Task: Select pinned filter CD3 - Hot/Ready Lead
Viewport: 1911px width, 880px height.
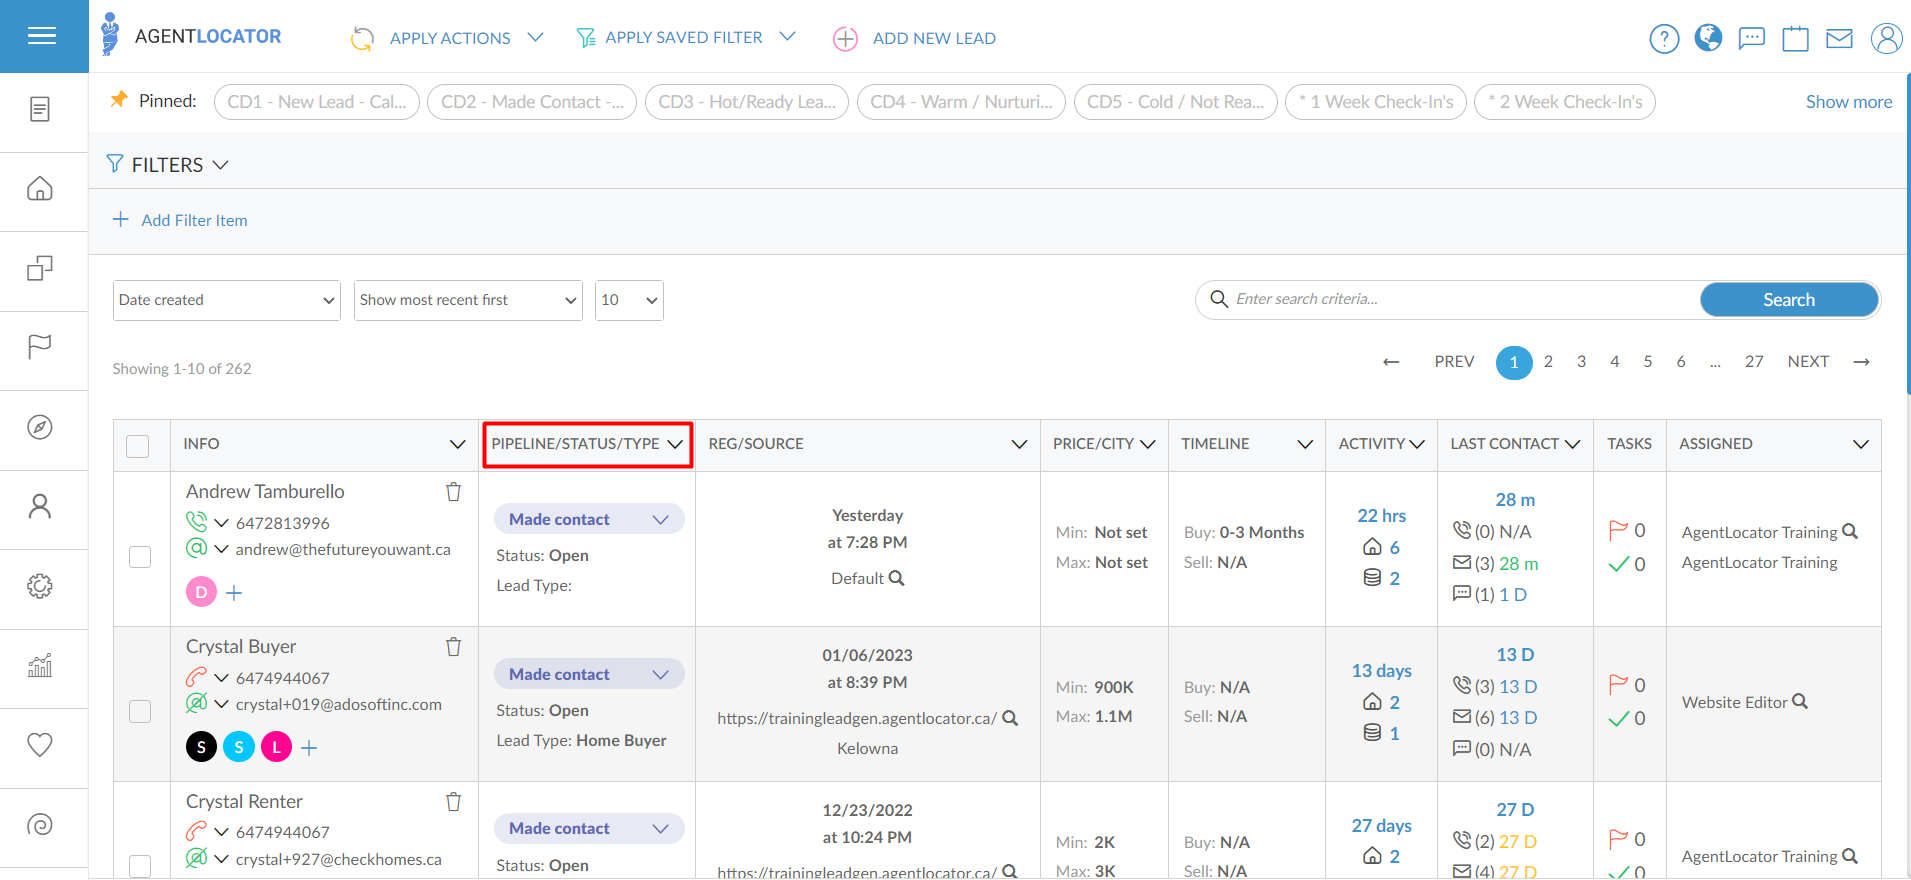Action: tap(747, 102)
